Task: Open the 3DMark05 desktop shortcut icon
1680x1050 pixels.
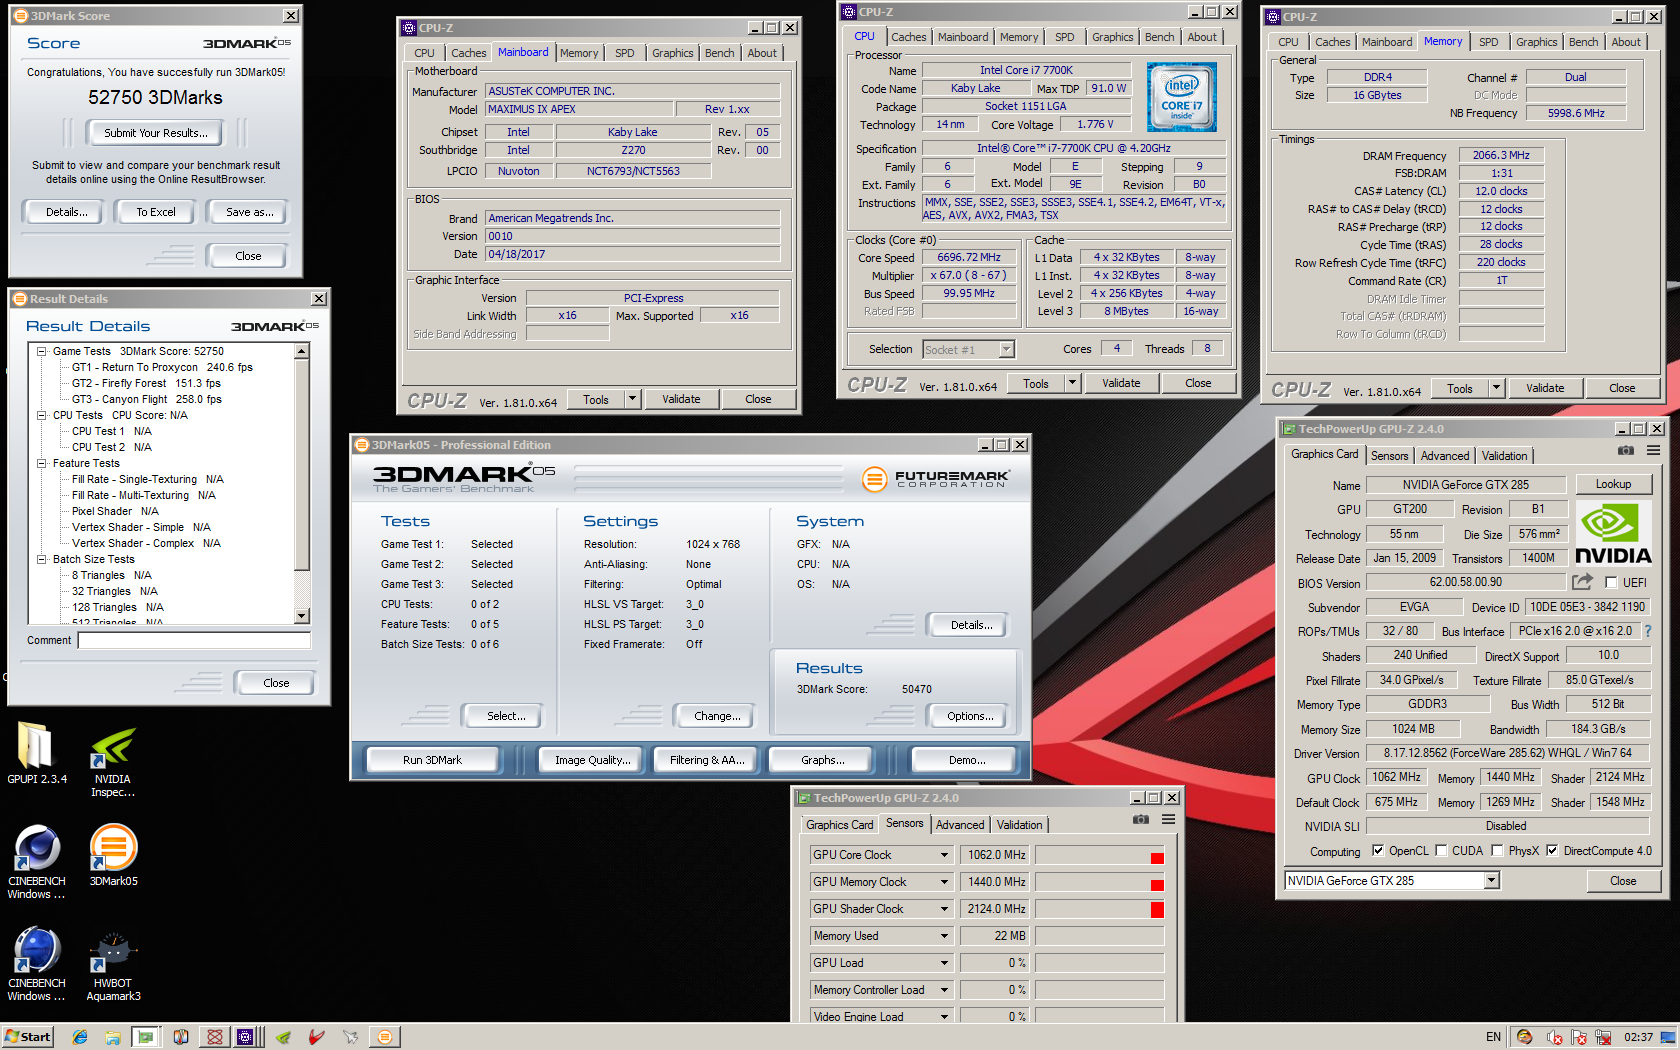Action: click(x=114, y=848)
